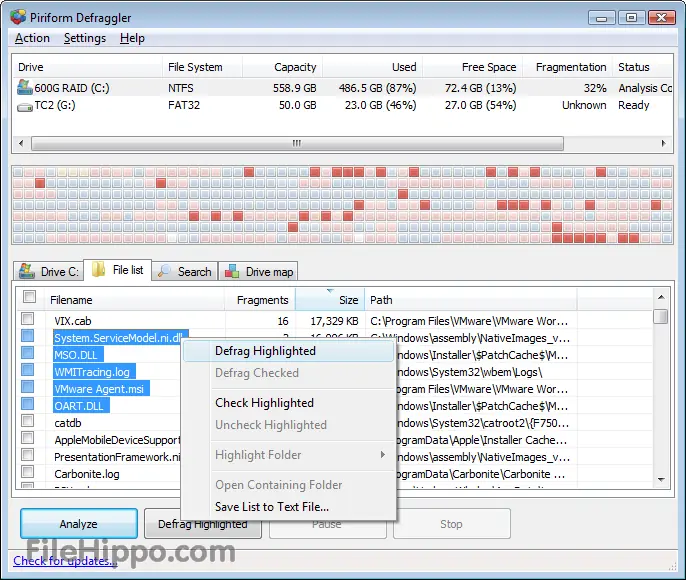
Task: Click the drive list scroll right arrow
Action: tap(664, 143)
